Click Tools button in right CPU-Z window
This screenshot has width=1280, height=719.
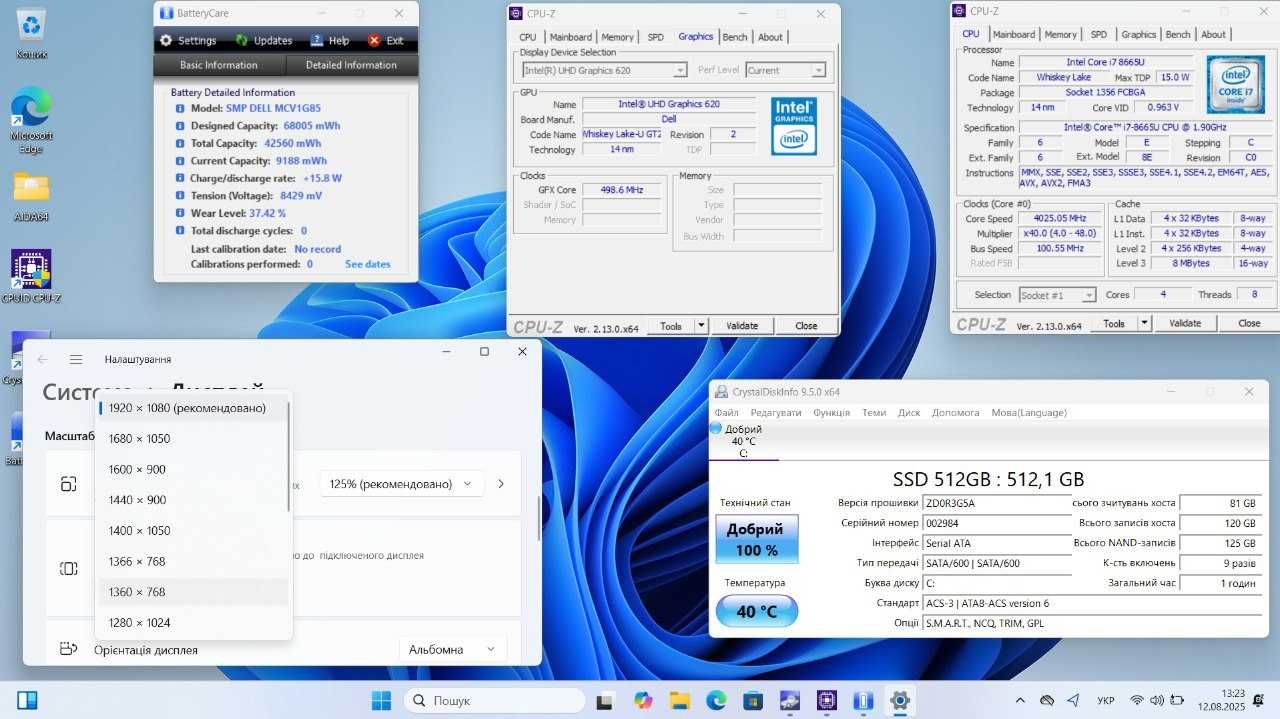click(1113, 323)
